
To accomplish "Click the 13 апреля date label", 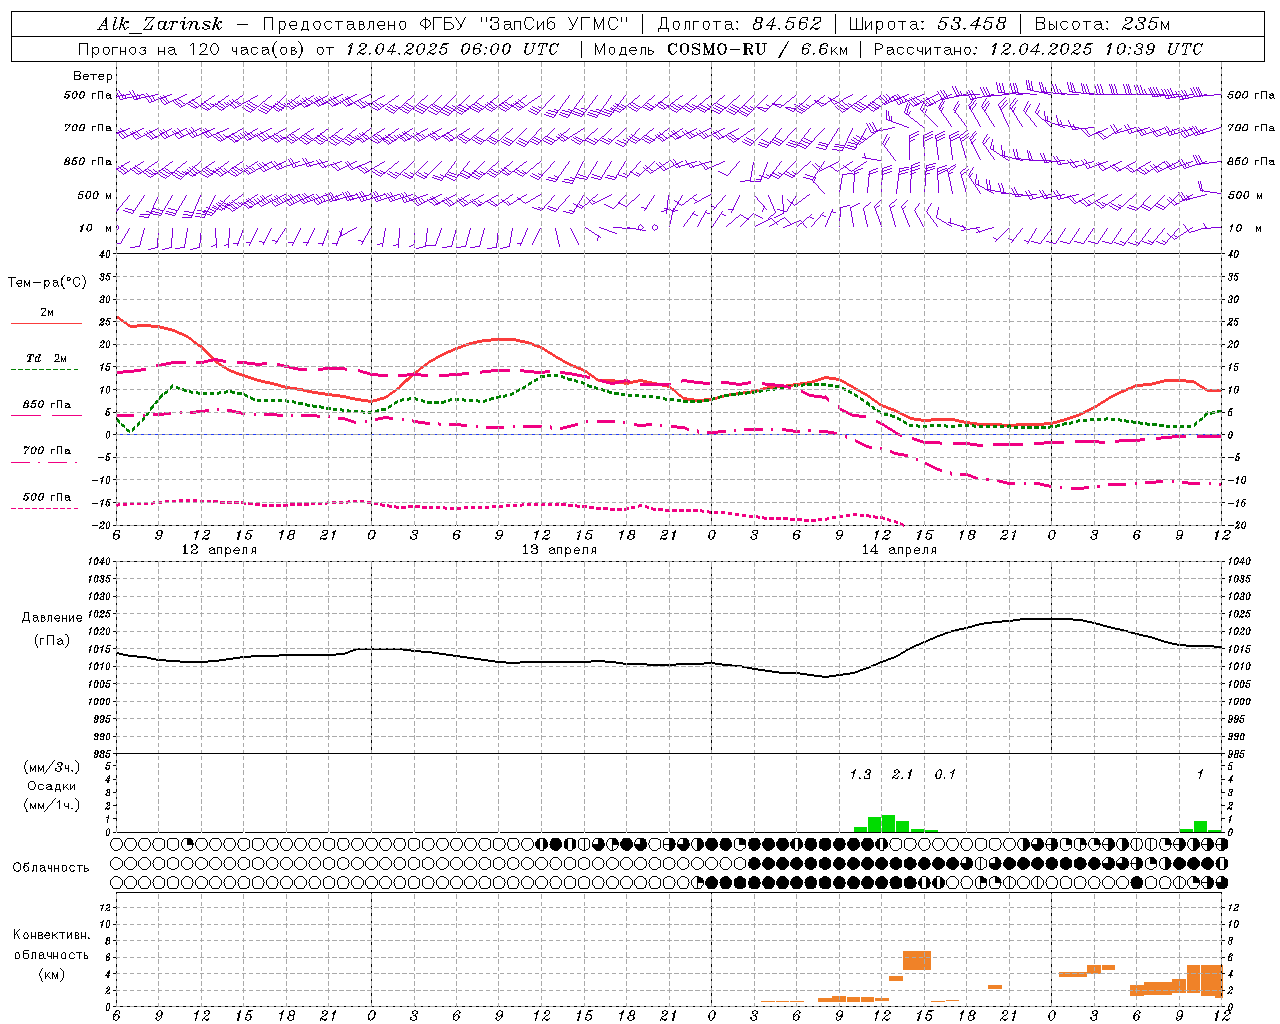I will (x=559, y=550).
